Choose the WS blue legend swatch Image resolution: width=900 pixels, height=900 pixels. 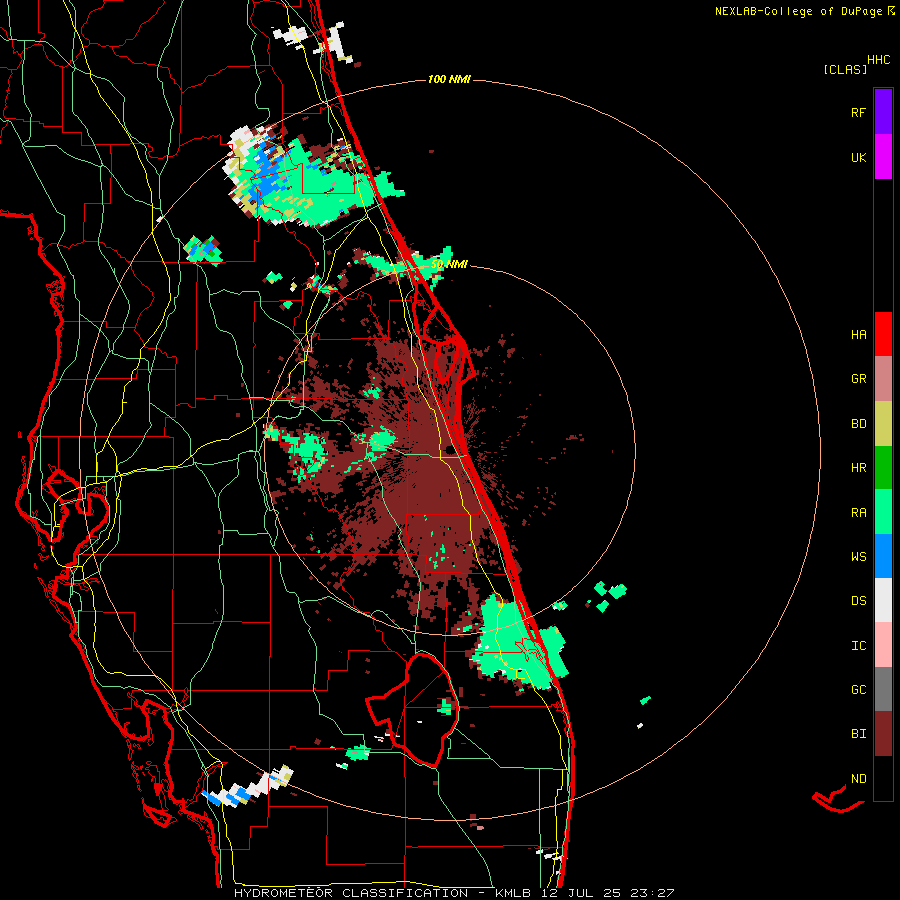(x=883, y=556)
